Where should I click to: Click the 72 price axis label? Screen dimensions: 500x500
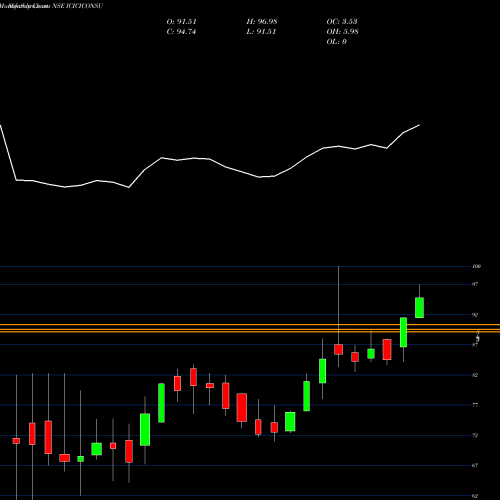click(475, 435)
